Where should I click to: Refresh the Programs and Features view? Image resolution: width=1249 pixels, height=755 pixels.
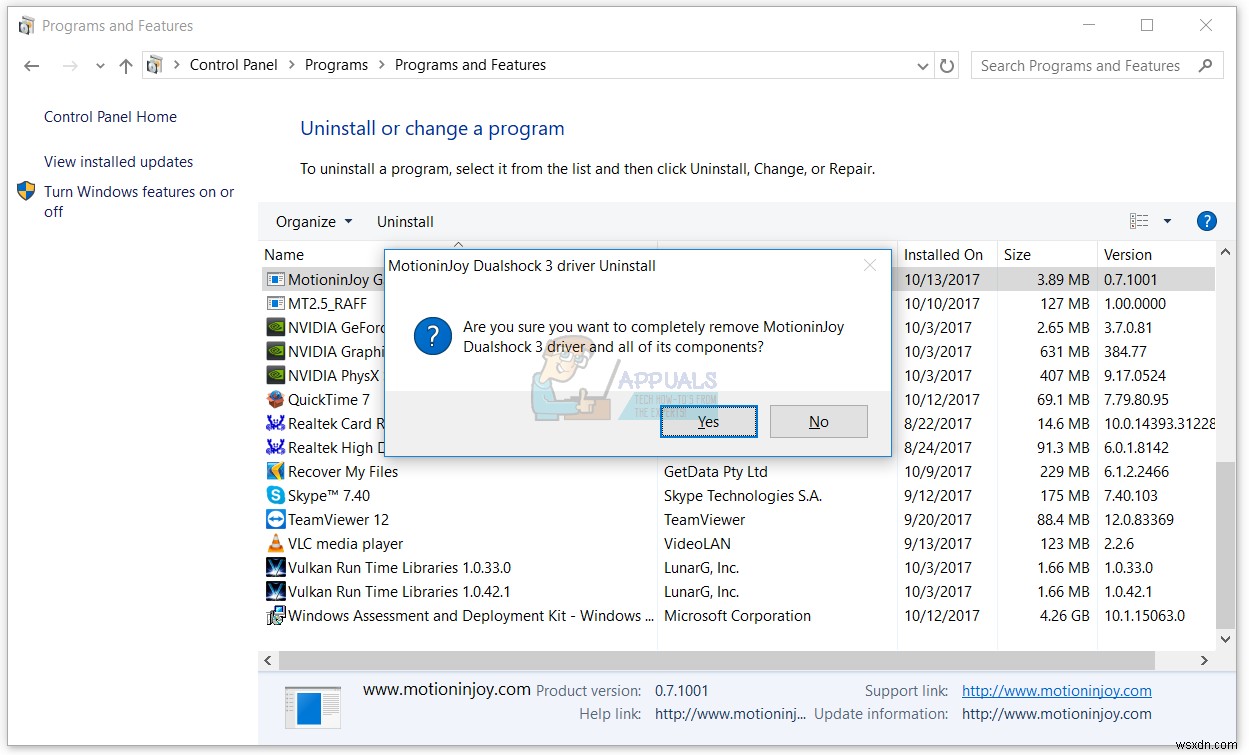pos(947,66)
